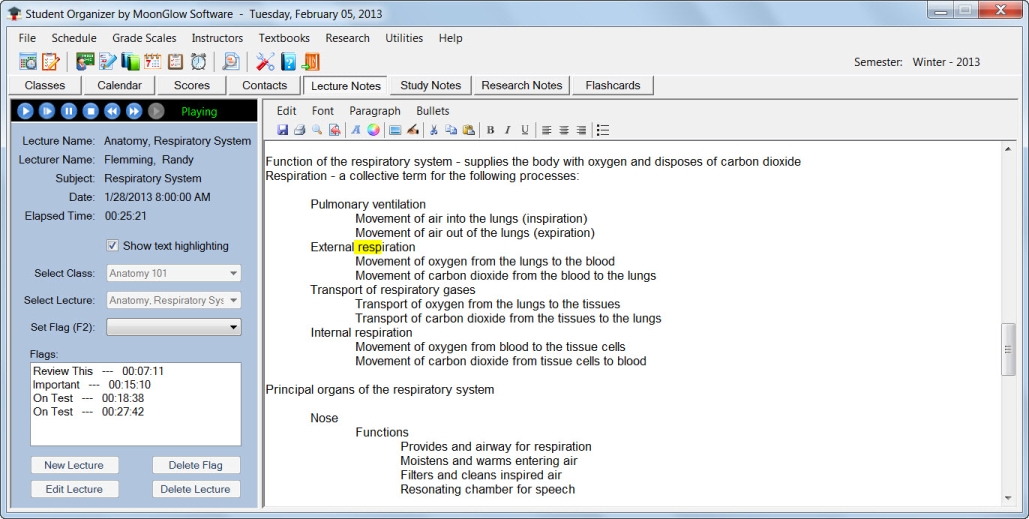The image size is (1029, 519).
Task: Switch to the Classes tab
Action: pyautogui.click(x=45, y=85)
